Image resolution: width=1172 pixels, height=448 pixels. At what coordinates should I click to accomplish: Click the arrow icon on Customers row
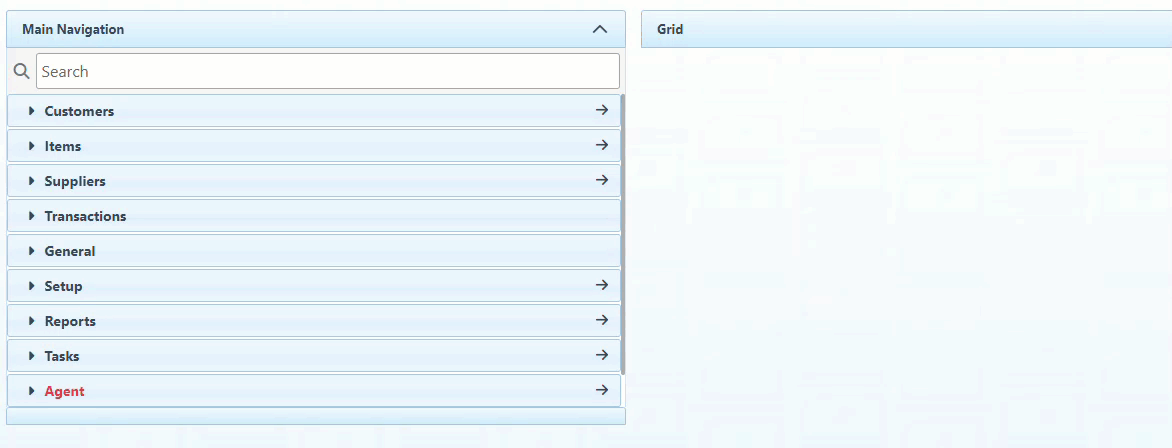pyautogui.click(x=601, y=110)
